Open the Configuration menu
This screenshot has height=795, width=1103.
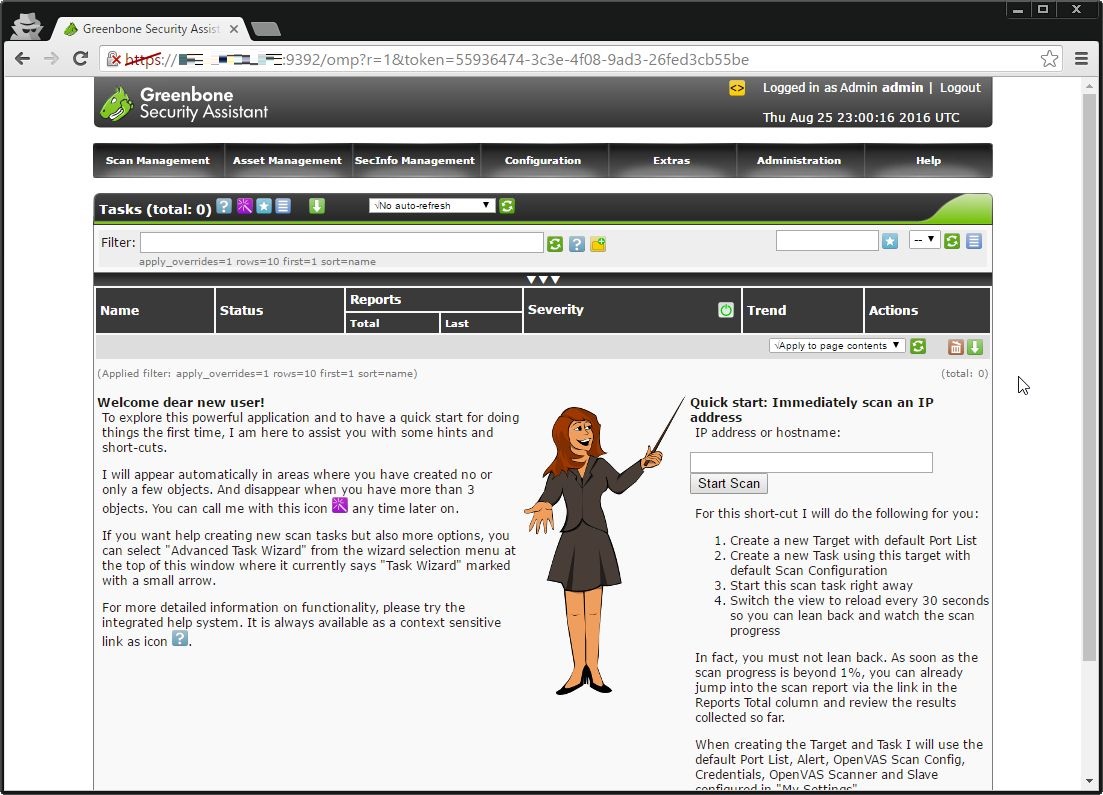pyautogui.click(x=543, y=160)
